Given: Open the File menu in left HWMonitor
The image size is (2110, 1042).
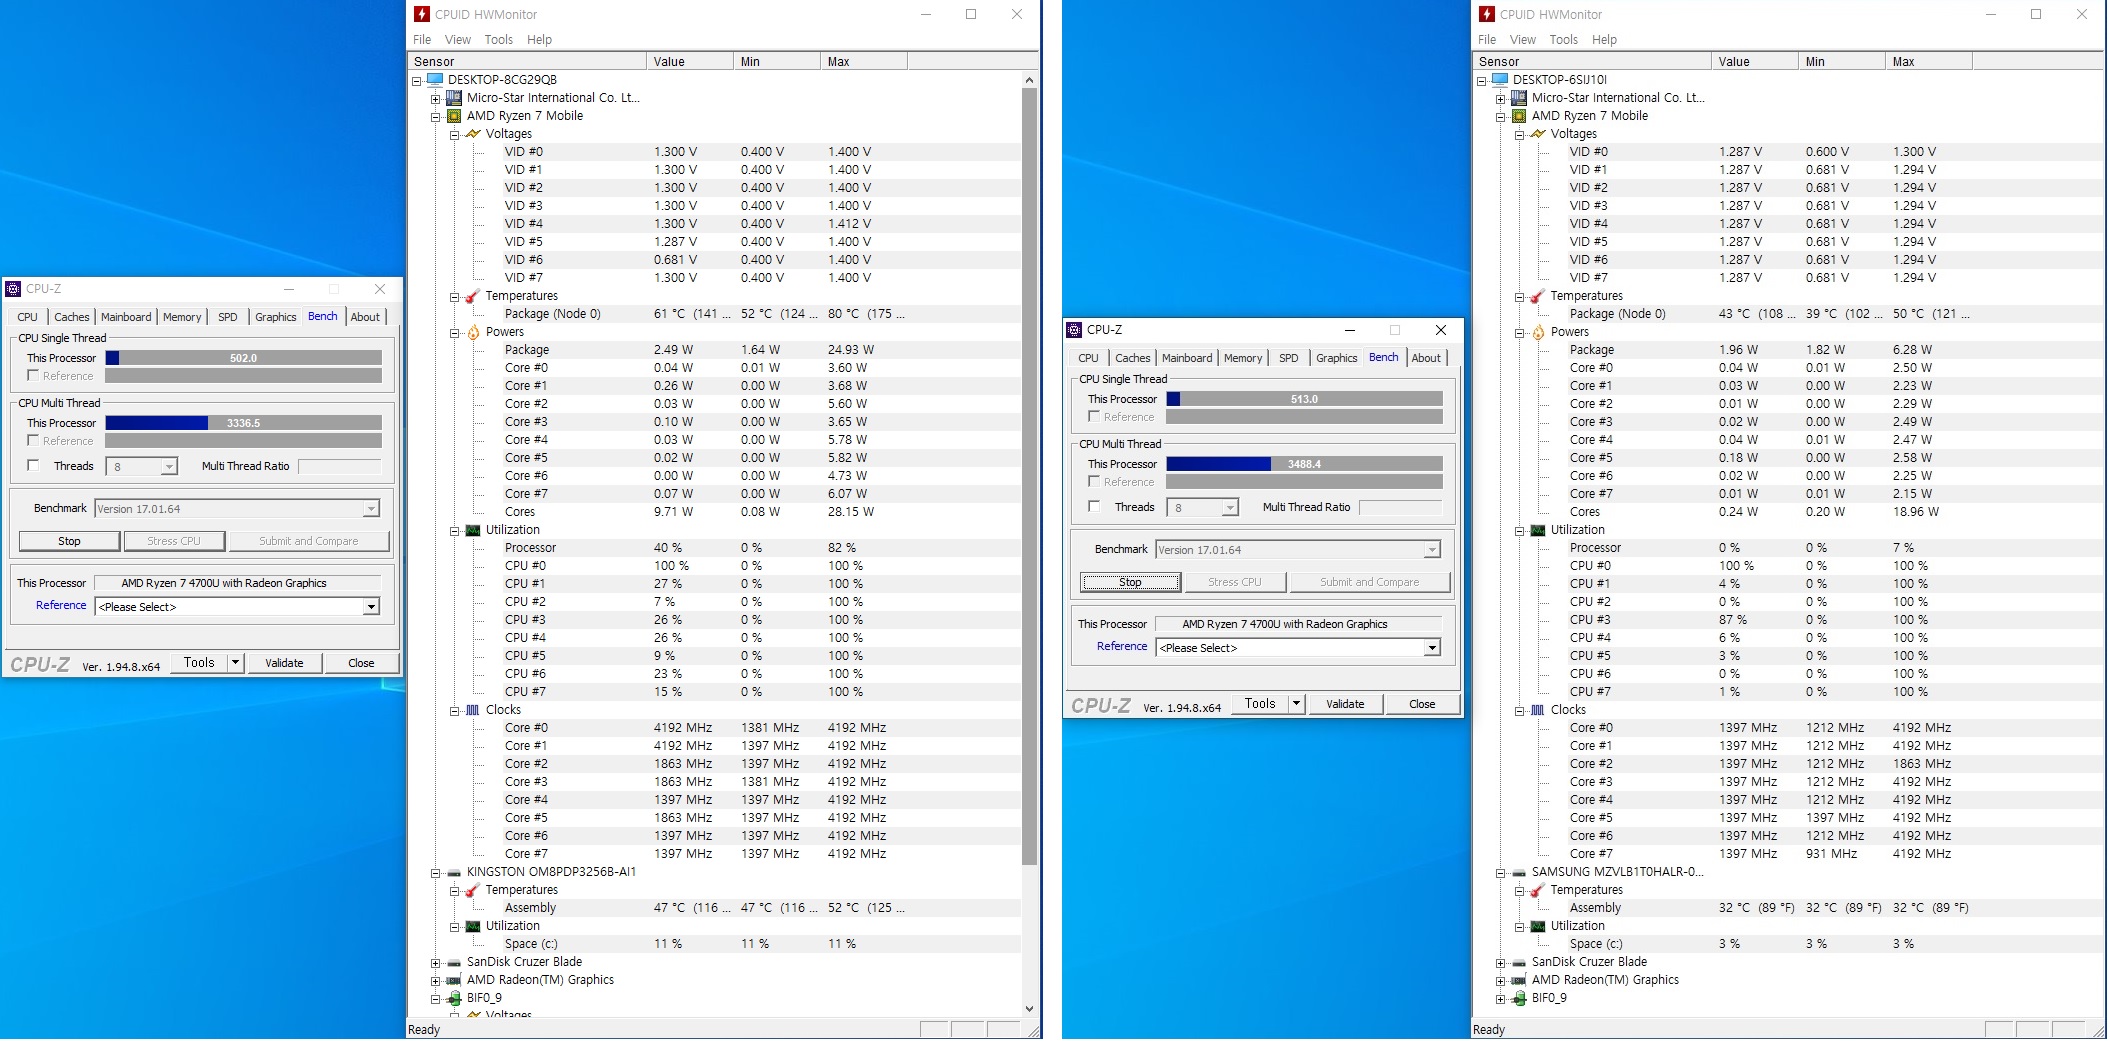Looking at the screenshot, I should (x=422, y=40).
